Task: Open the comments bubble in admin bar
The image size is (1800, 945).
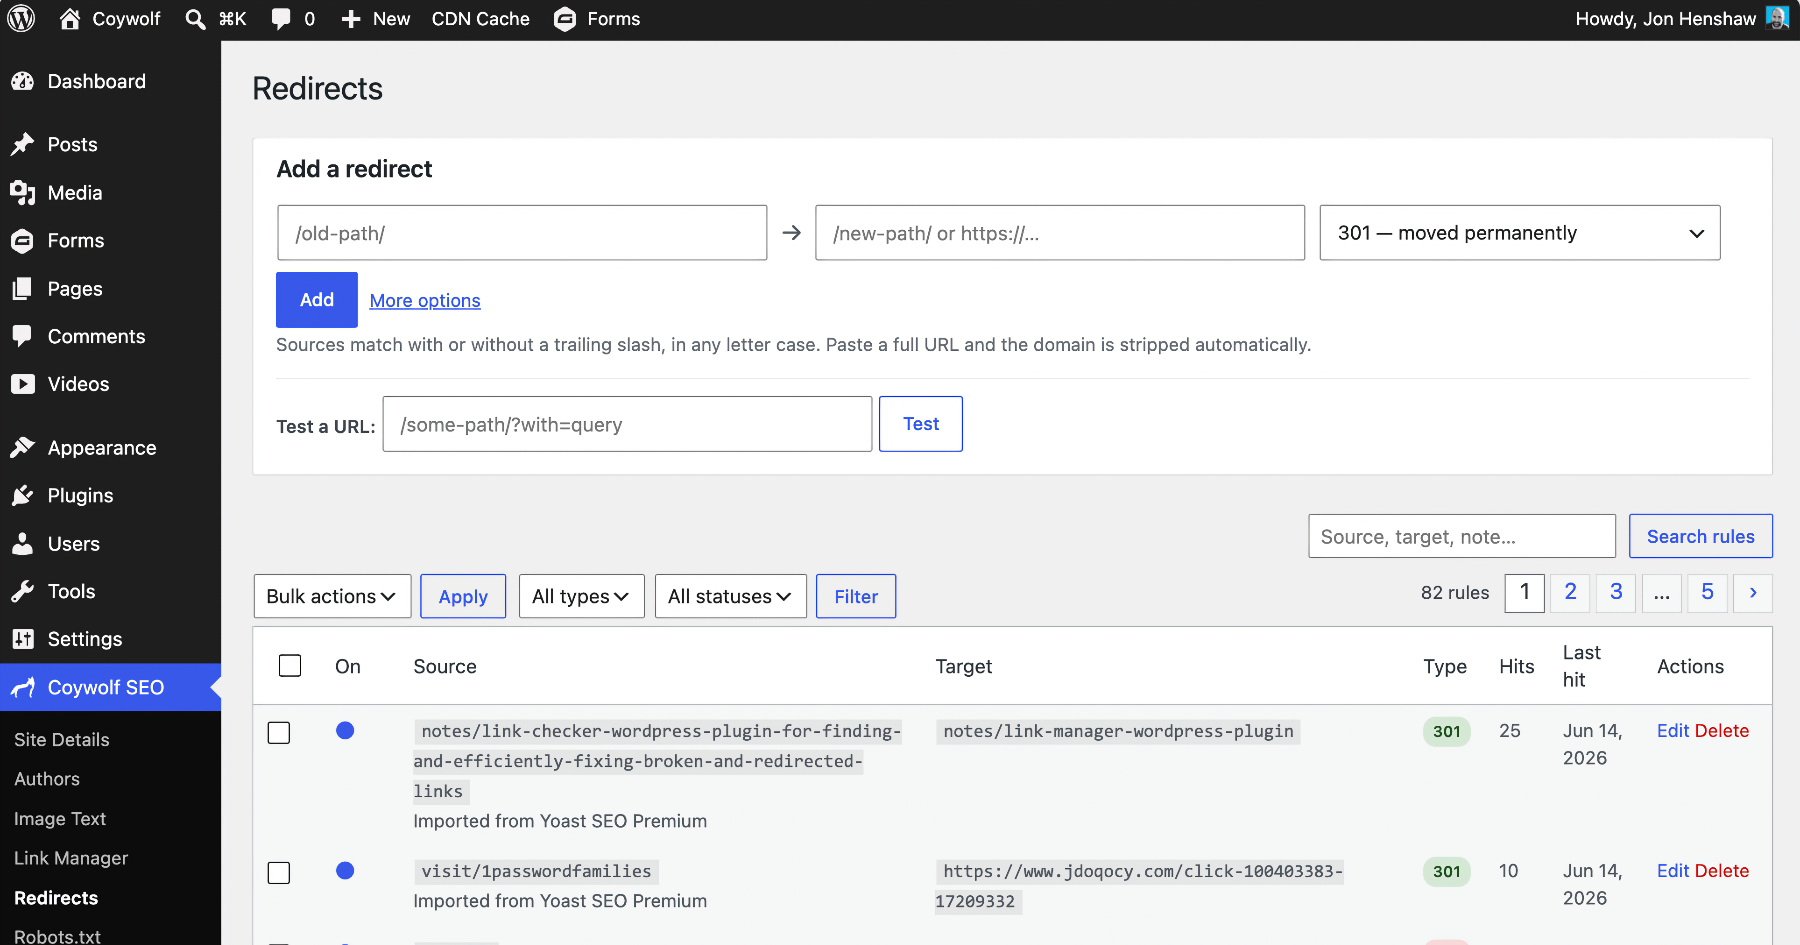Action: [282, 19]
